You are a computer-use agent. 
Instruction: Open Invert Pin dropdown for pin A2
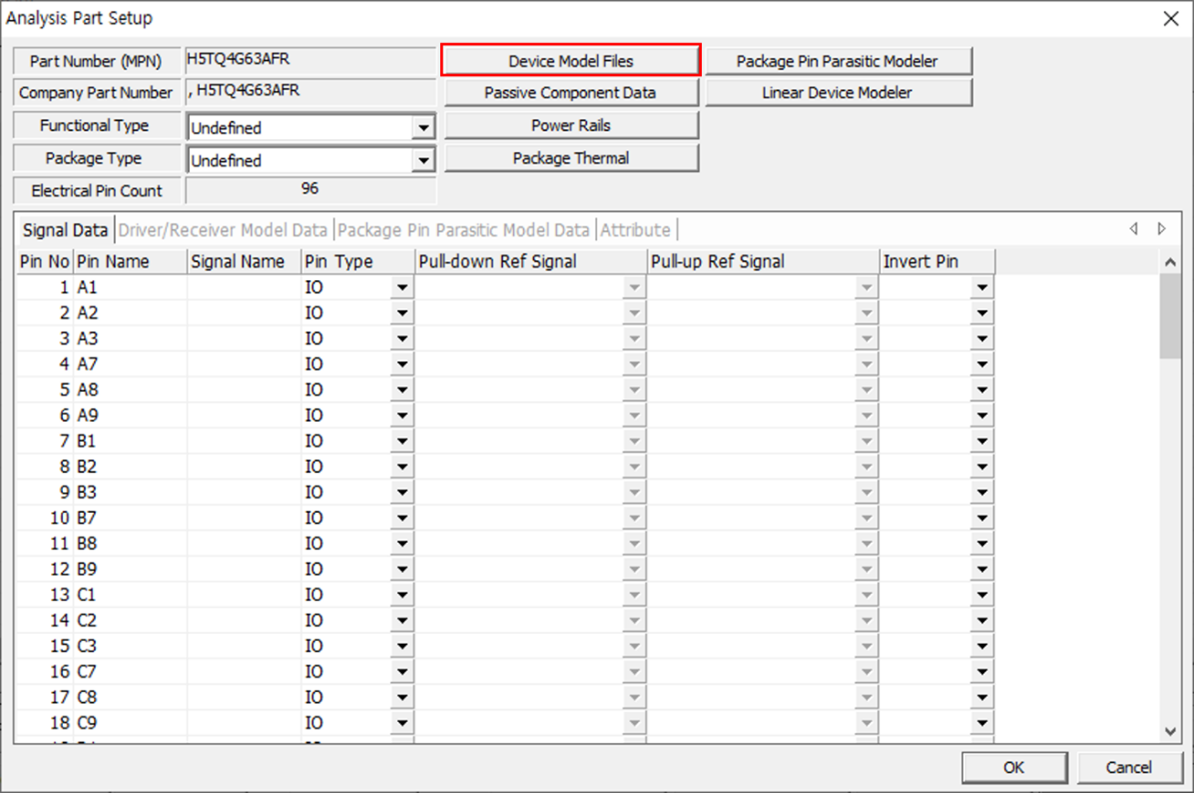coord(982,314)
